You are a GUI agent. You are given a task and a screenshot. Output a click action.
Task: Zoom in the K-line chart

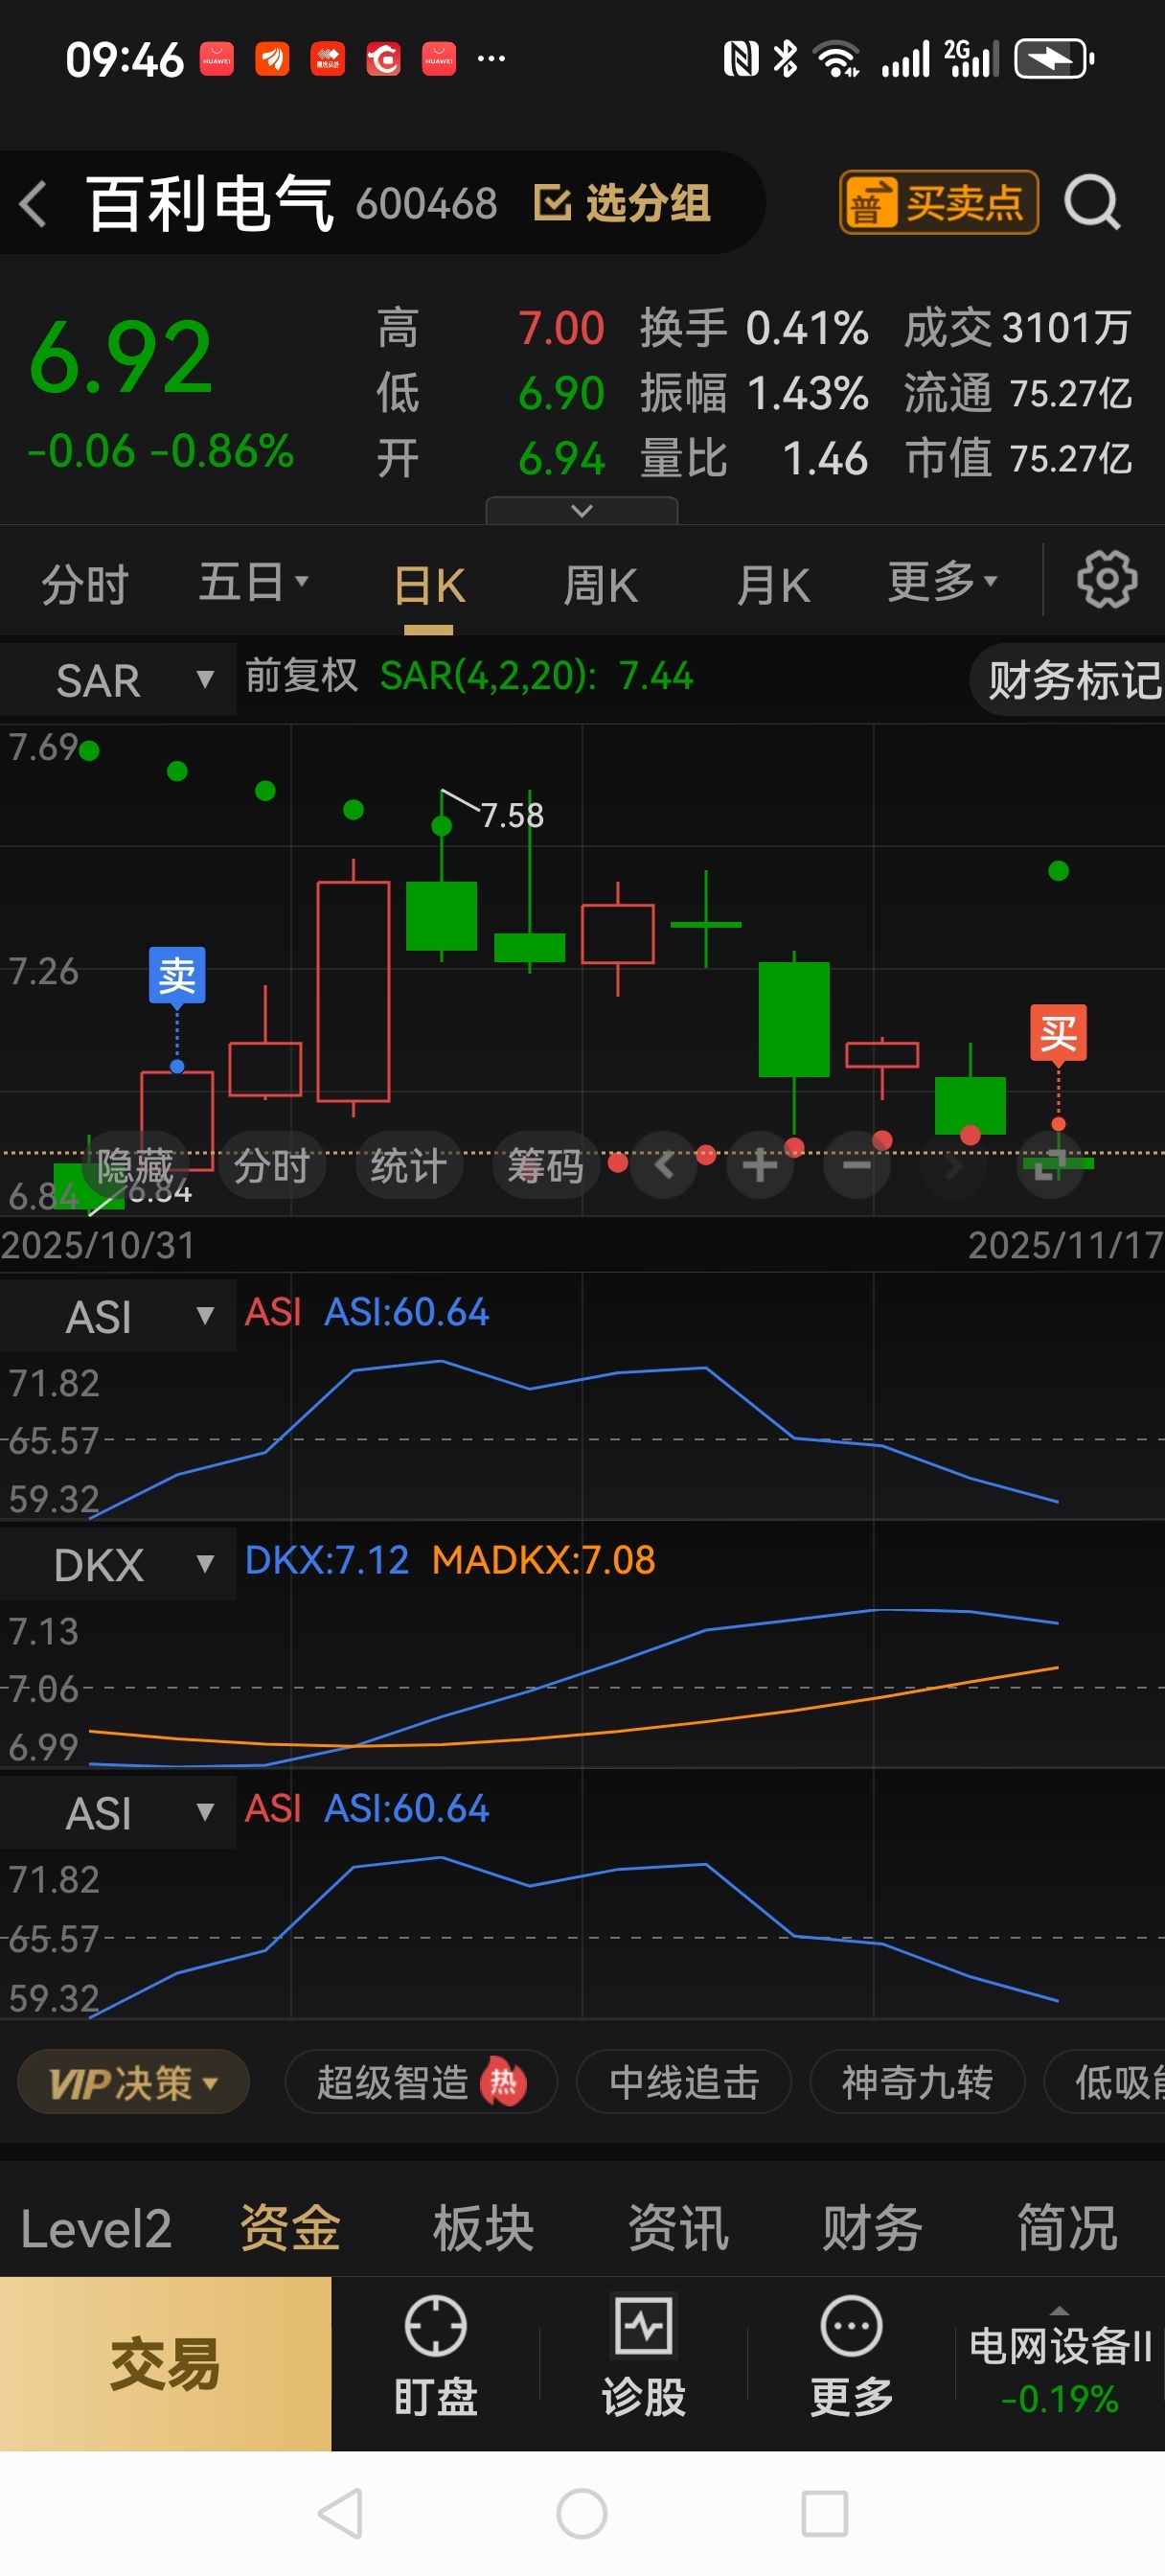(760, 1165)
